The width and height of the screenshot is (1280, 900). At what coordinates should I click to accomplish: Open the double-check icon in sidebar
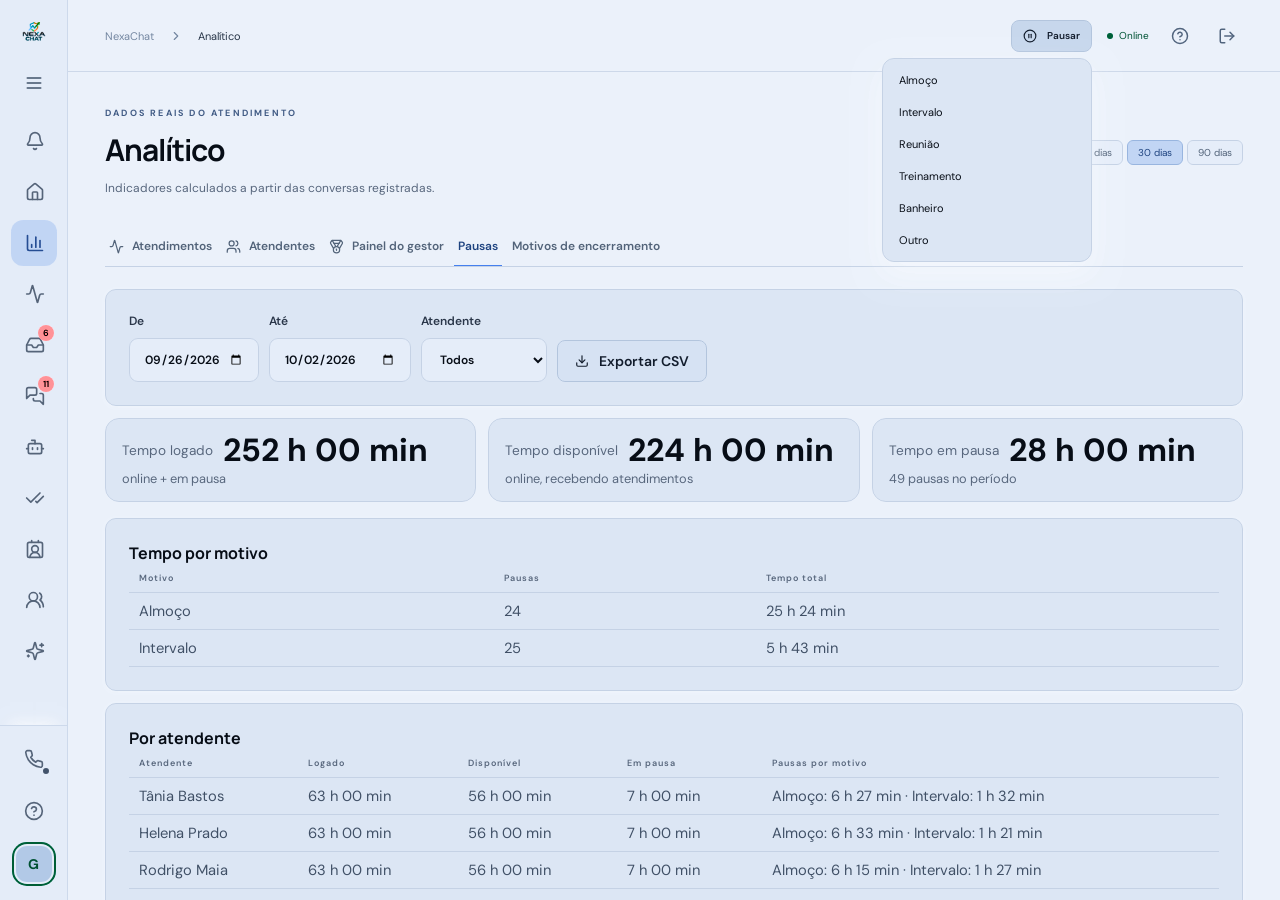tap(34, 498)
